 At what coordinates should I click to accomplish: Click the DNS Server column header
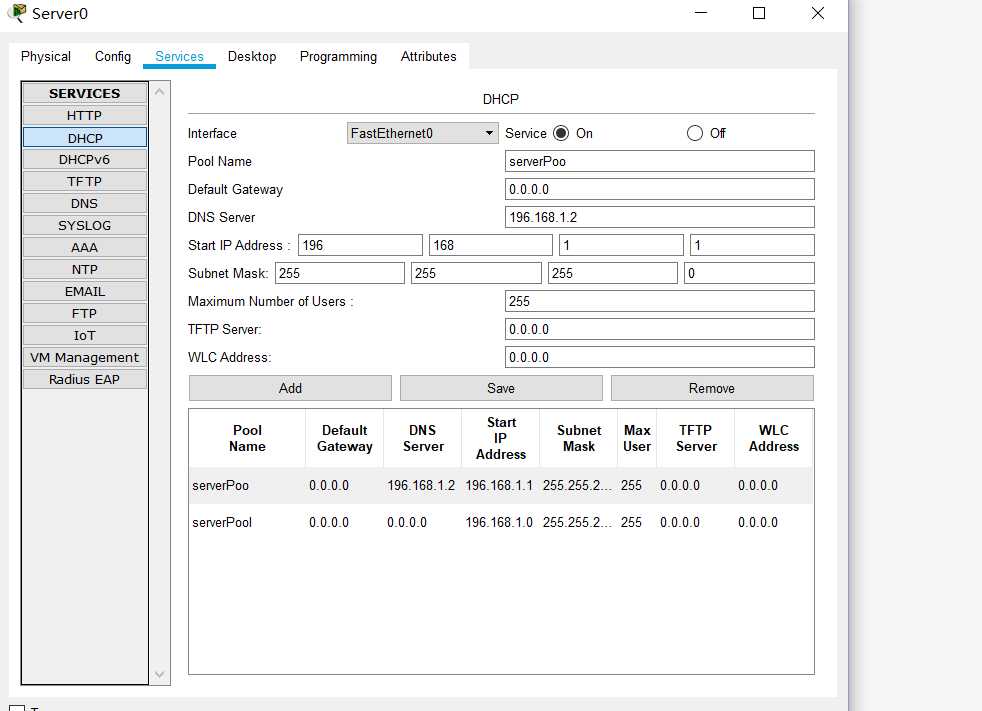point(423,439)
